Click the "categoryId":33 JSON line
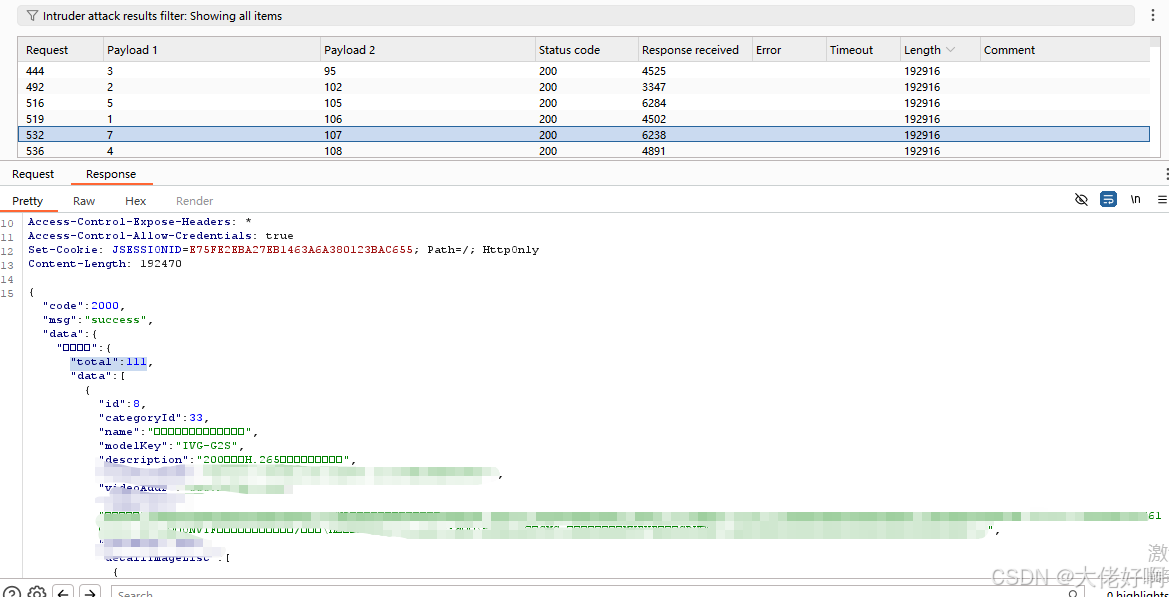The image size is (1169, 597). pyautogui.click(x=153, y=417)
